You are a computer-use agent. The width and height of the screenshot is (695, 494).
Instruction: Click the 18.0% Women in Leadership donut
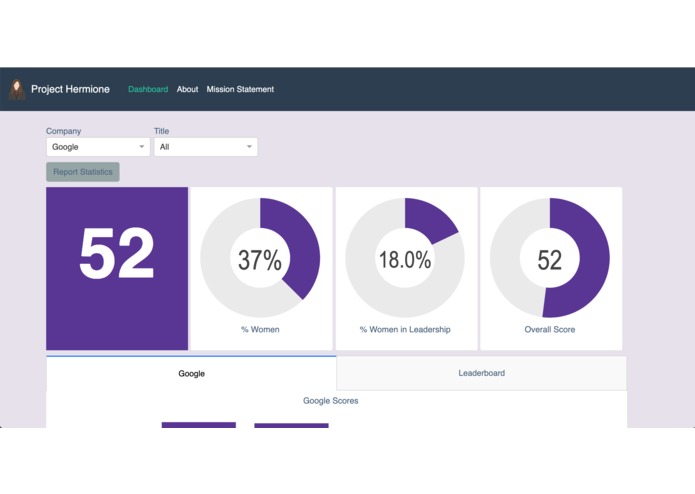point(405,258)
